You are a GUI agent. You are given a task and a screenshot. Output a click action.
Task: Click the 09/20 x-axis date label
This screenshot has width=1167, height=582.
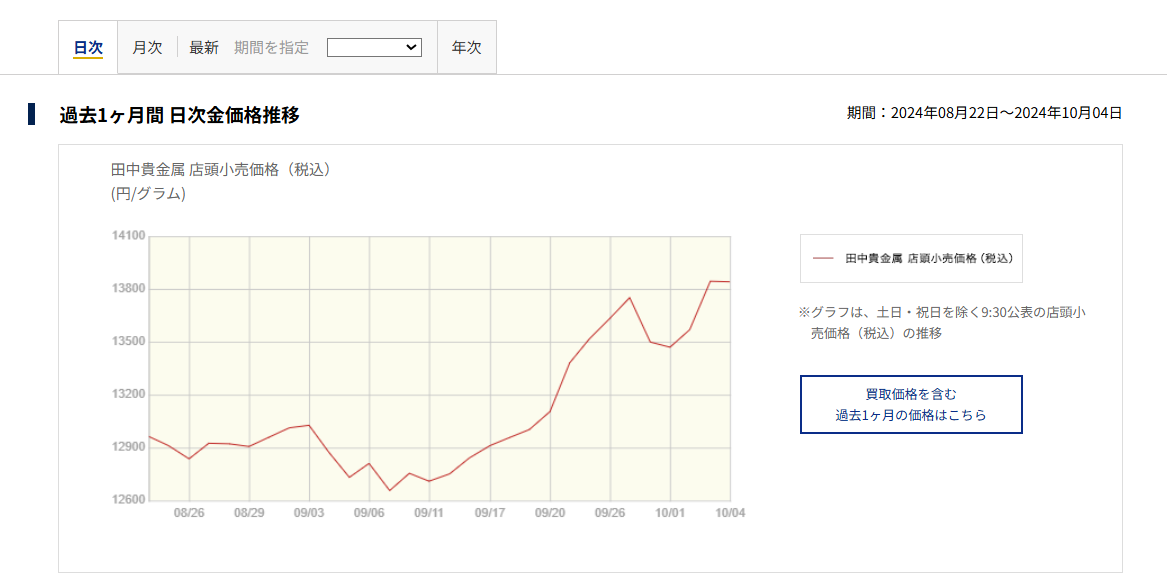[x=550, y=513]
